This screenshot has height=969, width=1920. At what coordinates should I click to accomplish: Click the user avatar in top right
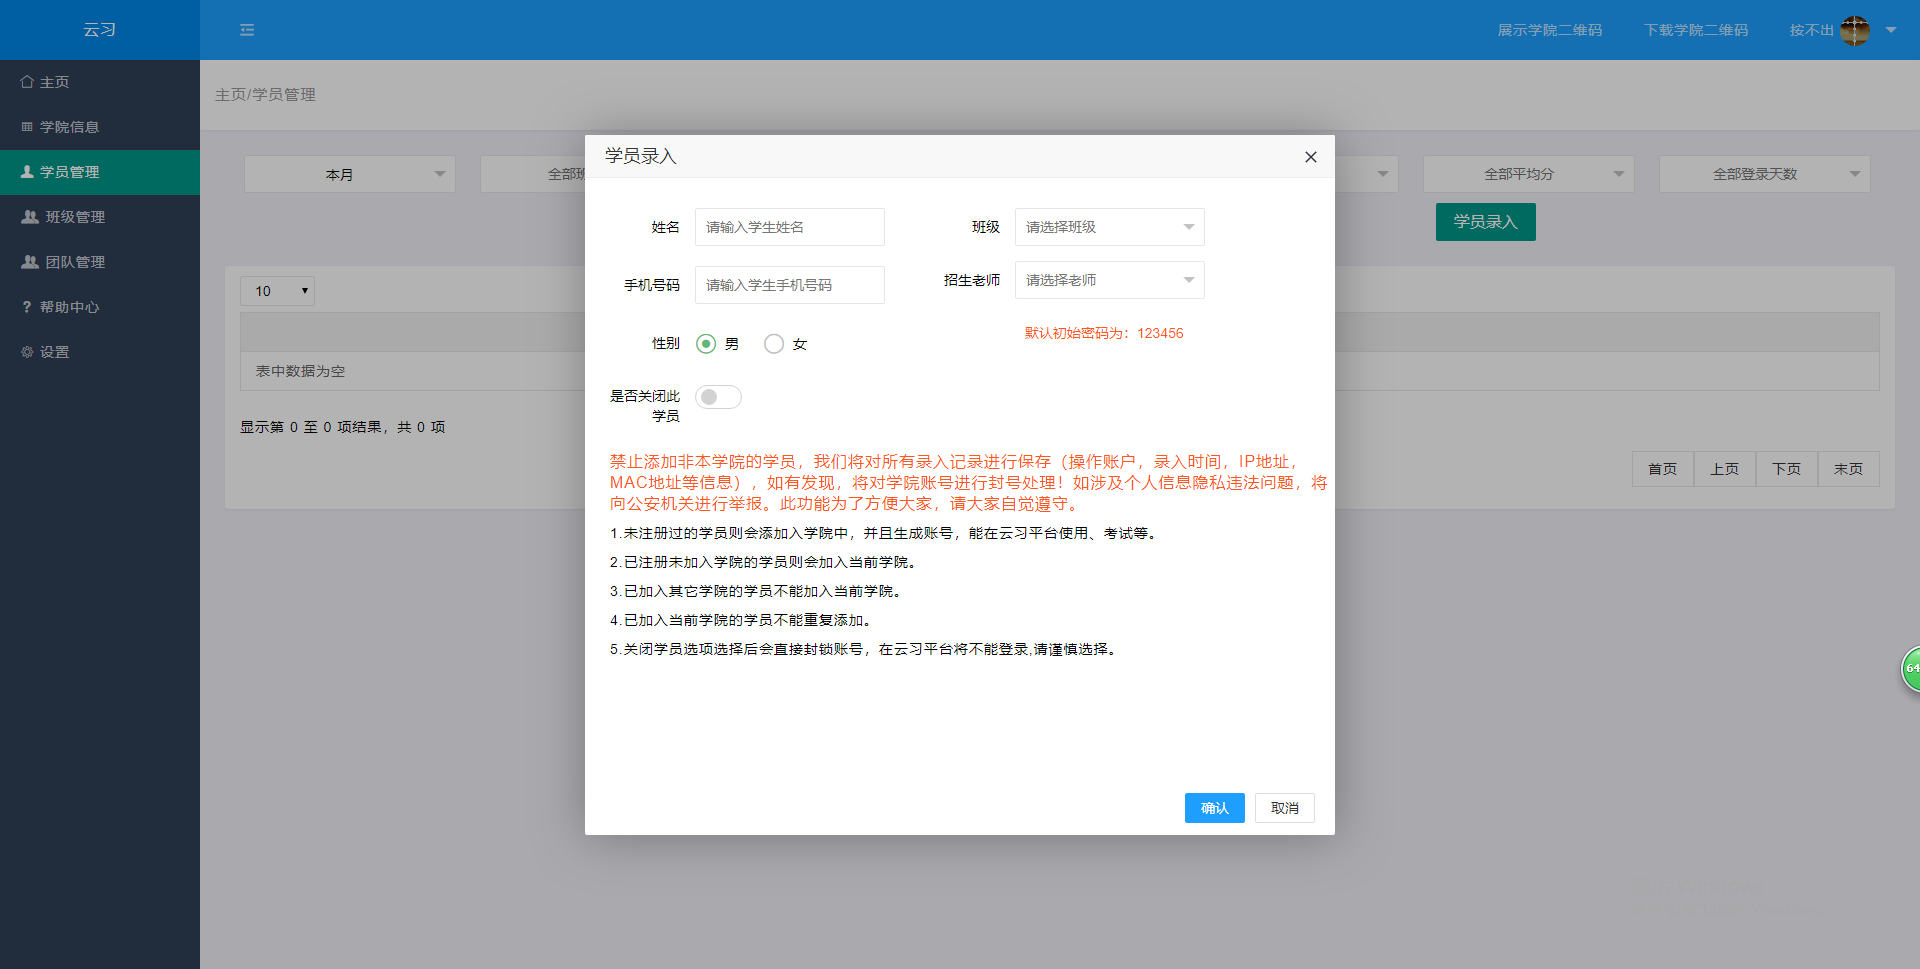(1855, 30)
